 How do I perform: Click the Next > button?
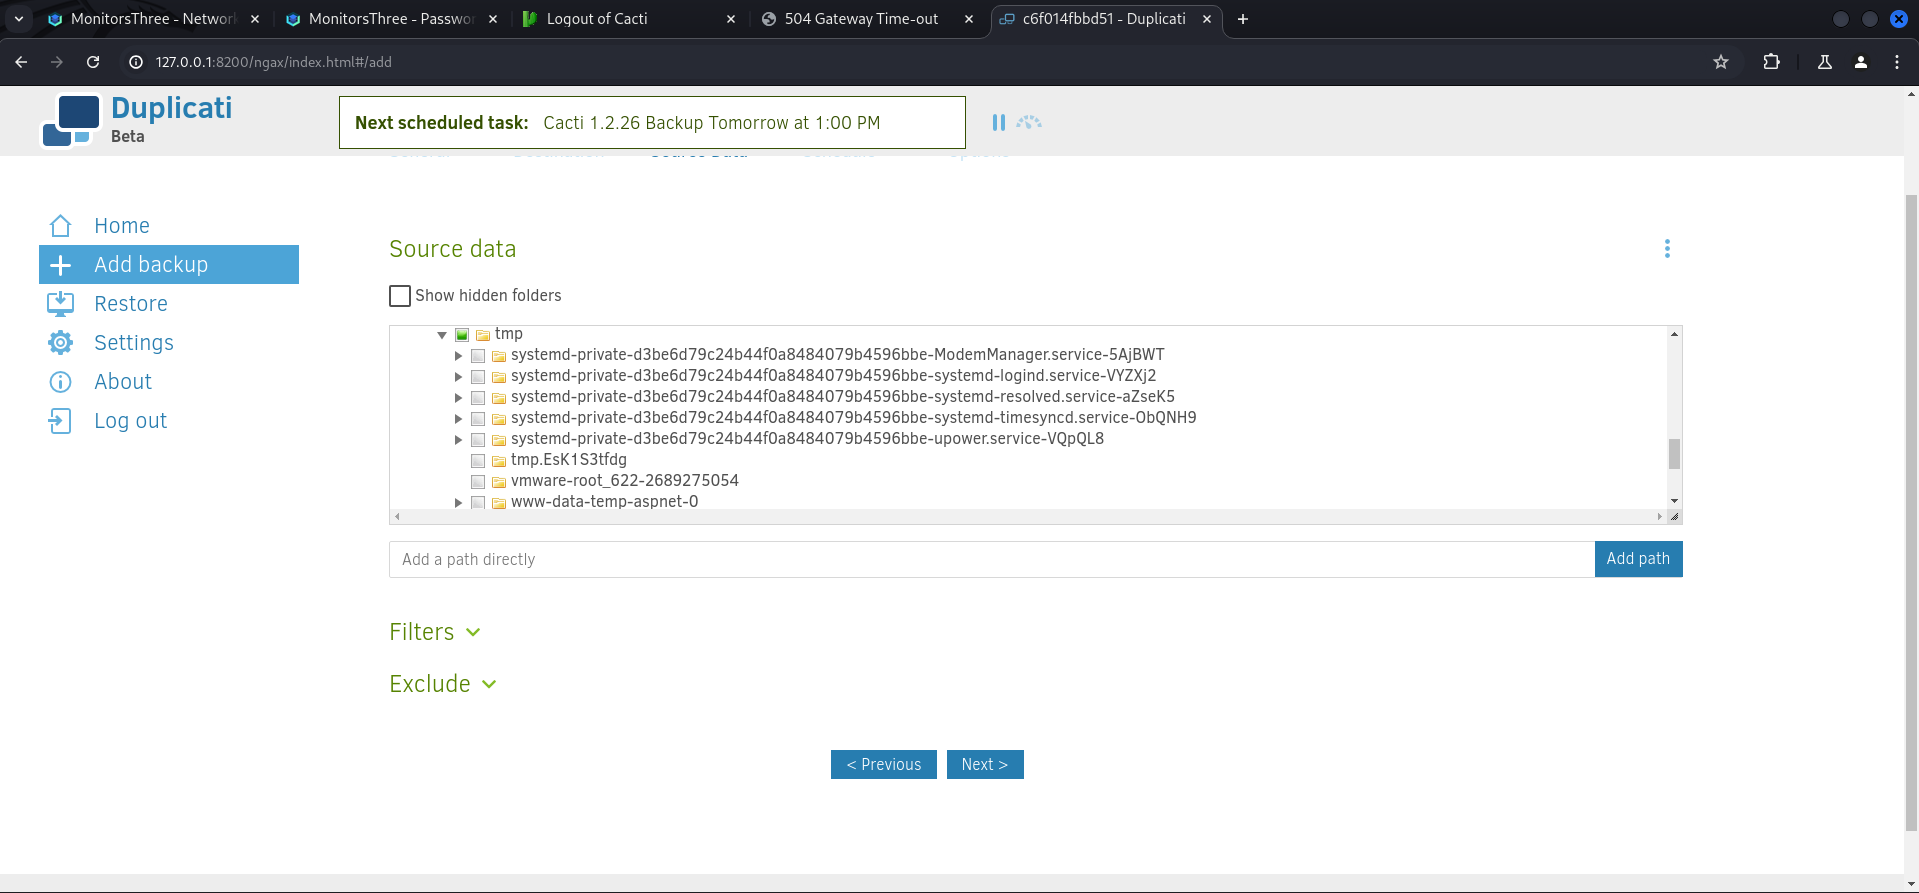(x=984, y=765)
